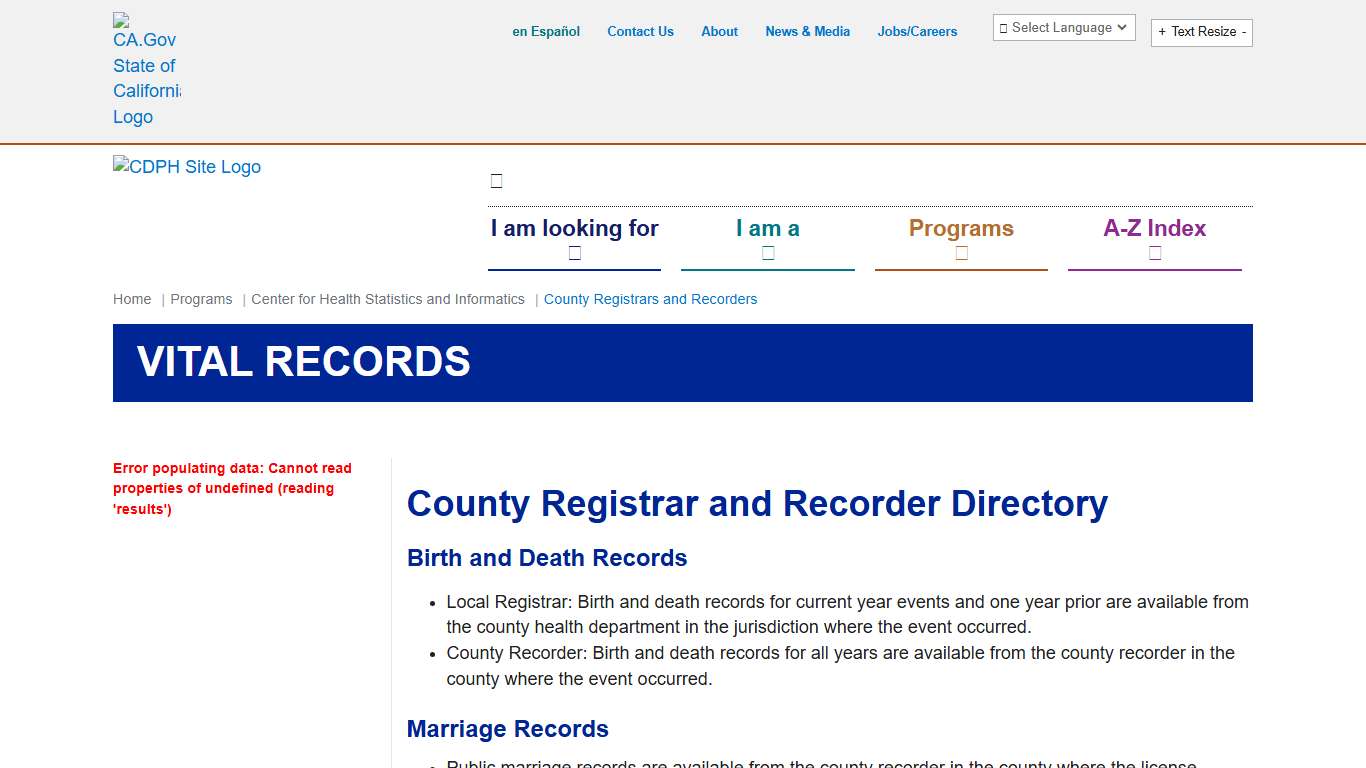This screenshot has width=1366, height=768.
Task: Expand the Select Language dropdown
Action: tap(1063, 27)
